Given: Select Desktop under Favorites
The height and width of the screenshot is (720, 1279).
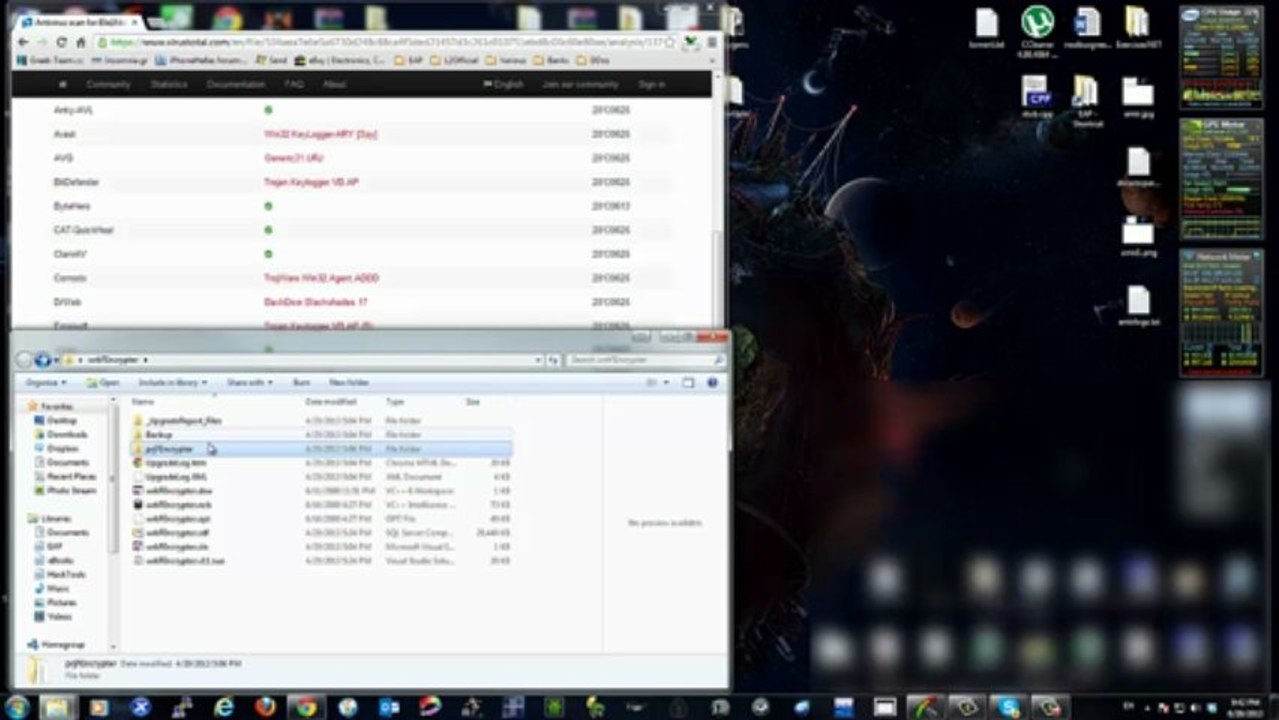Looking at the screenshot, I should pyautogui.click(x=62, y=421).
